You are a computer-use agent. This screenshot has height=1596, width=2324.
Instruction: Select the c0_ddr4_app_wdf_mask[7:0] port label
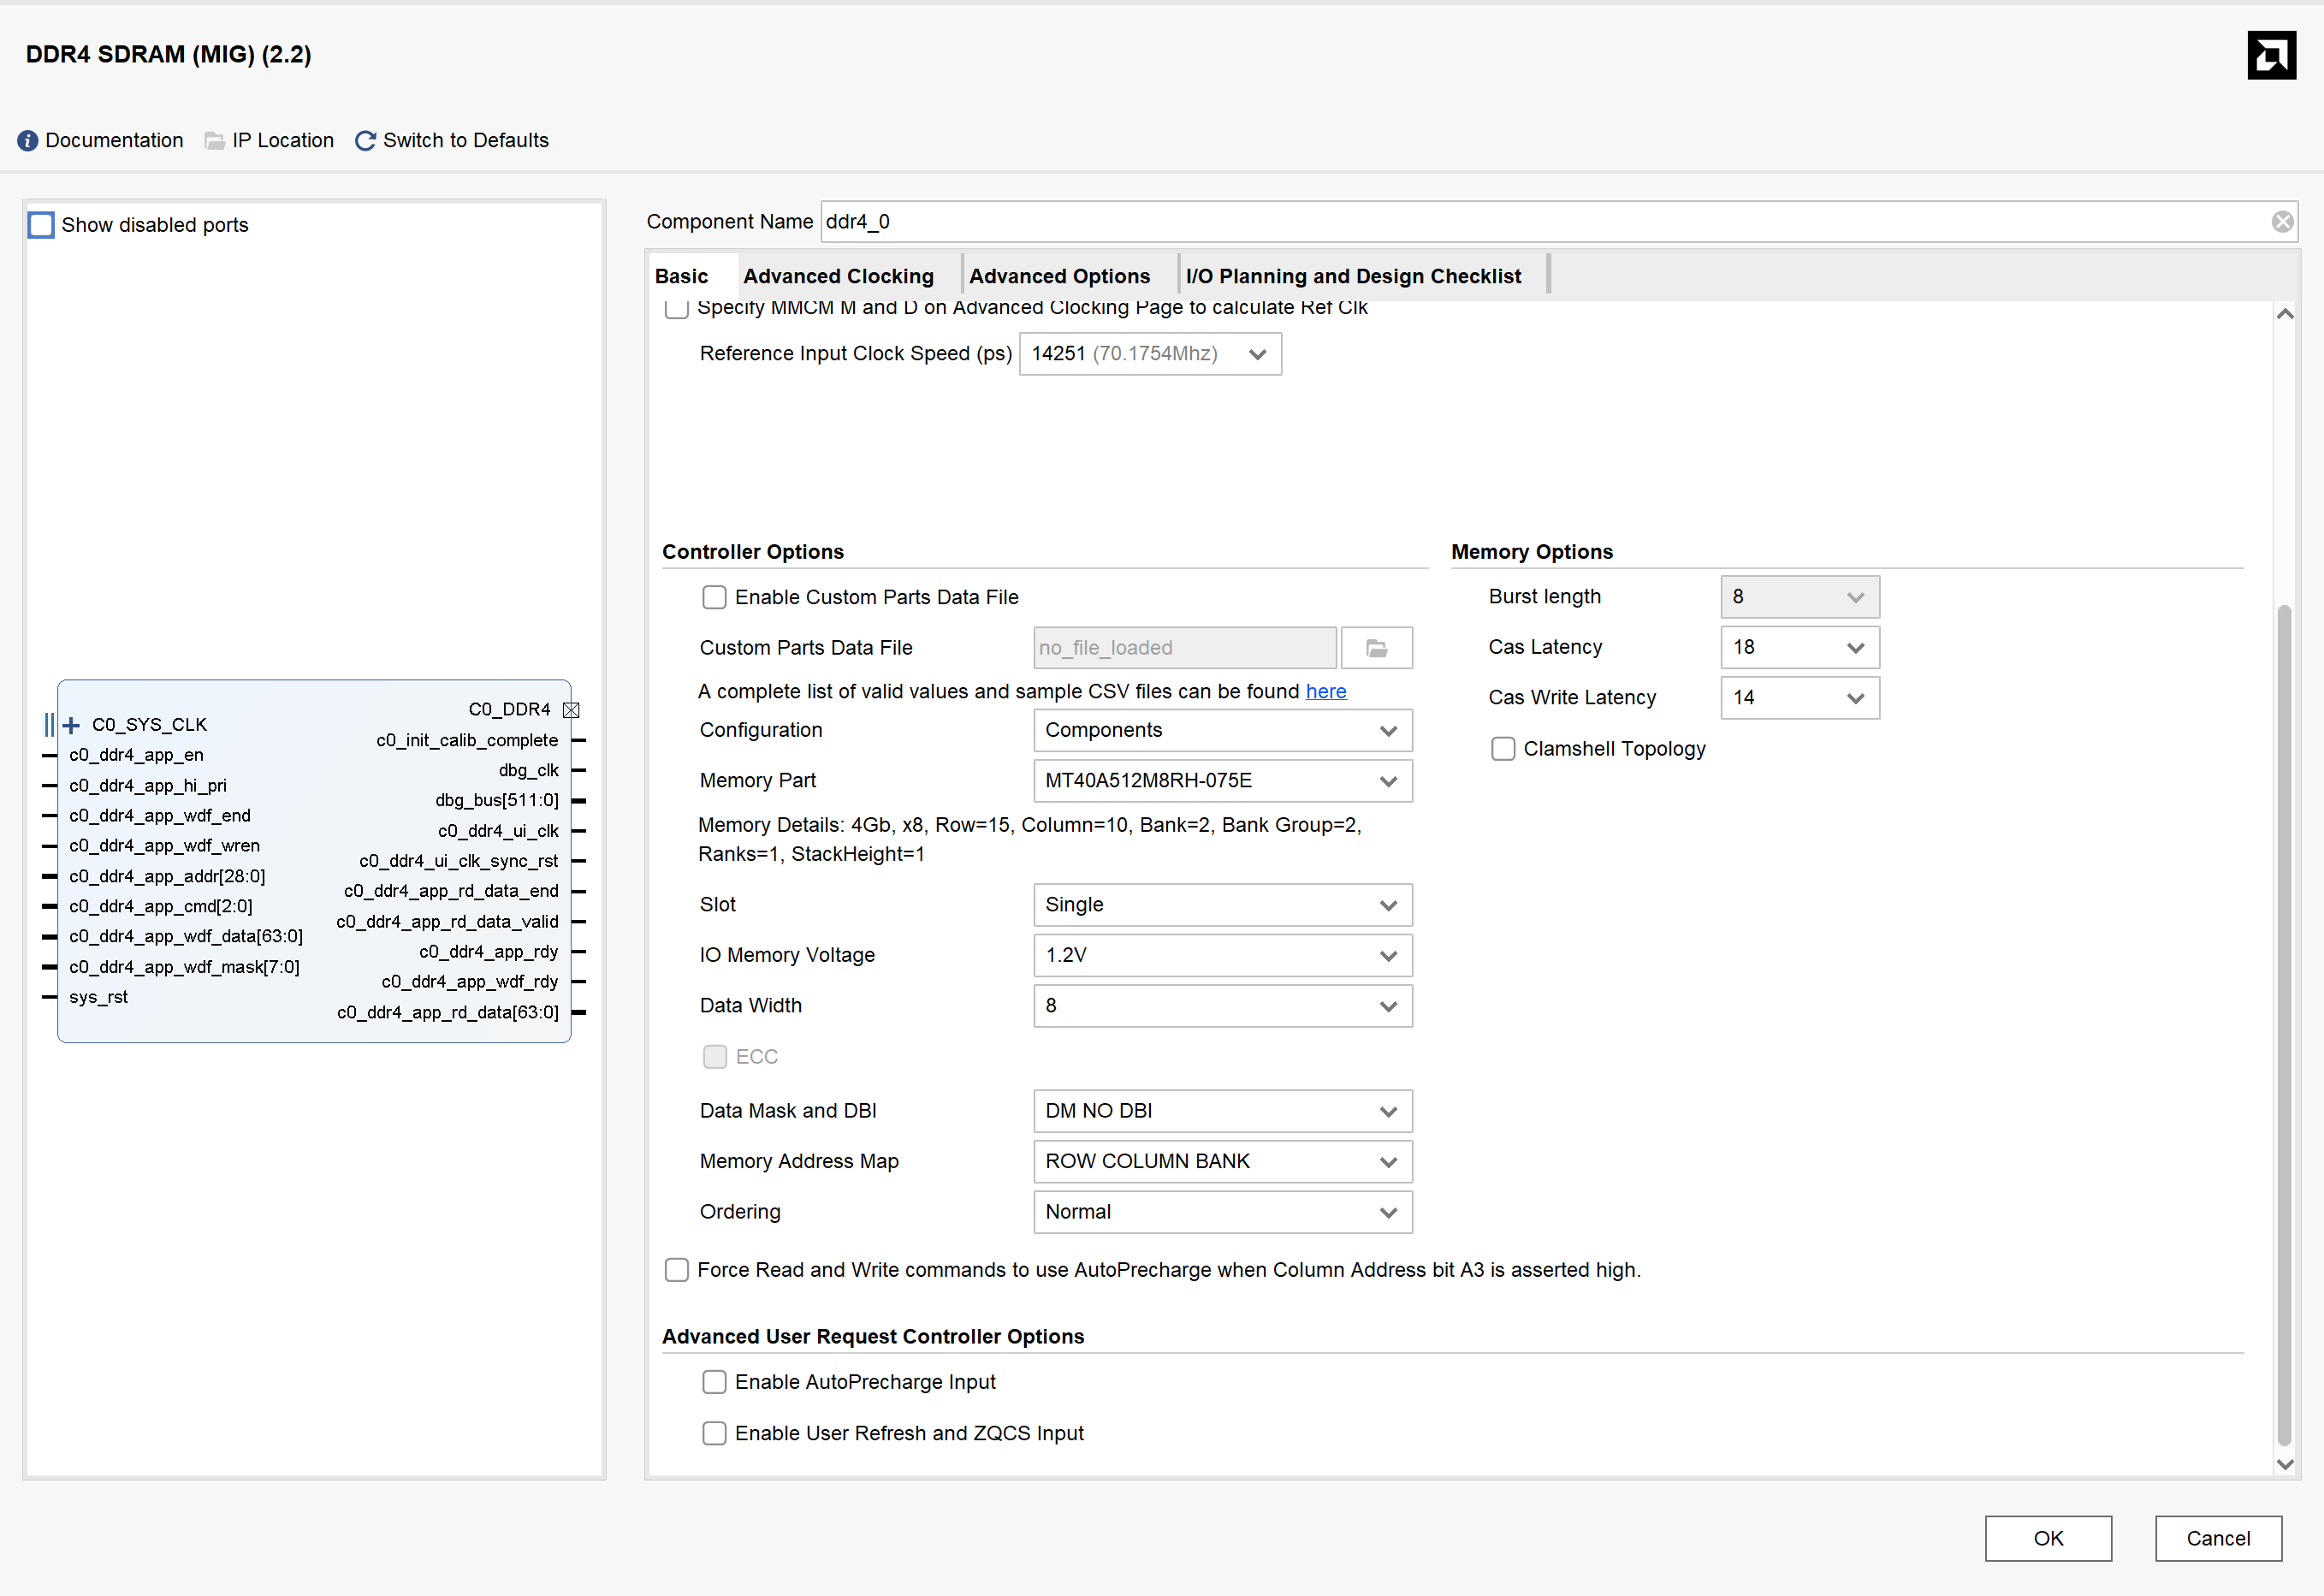pos(184,967)
